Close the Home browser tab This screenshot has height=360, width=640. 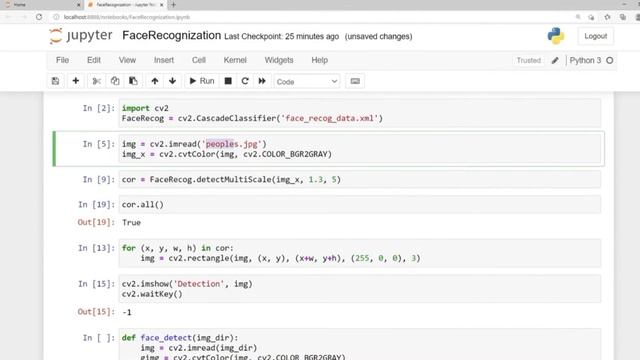(x=78, y=5)
